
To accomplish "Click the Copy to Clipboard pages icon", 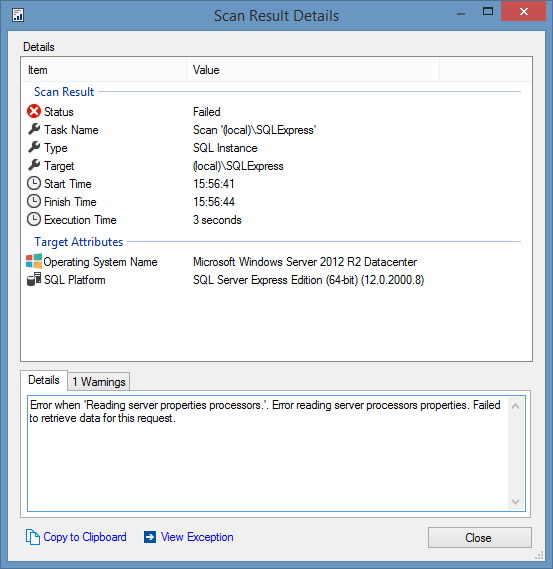I will (33, 537).
